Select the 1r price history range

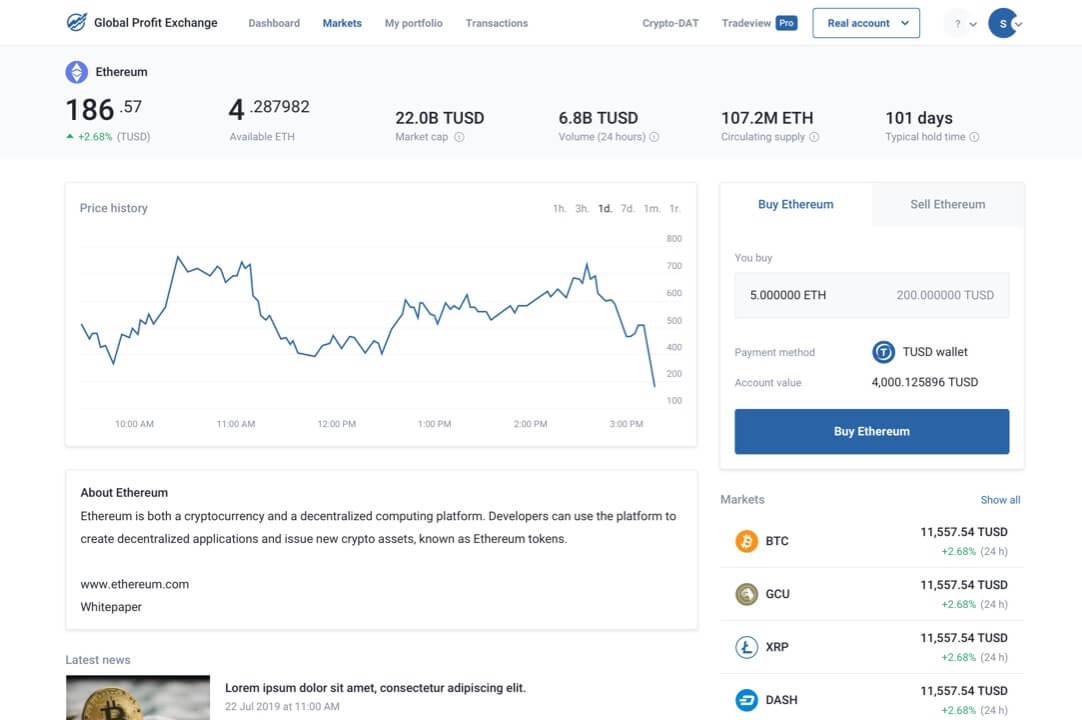674,208
